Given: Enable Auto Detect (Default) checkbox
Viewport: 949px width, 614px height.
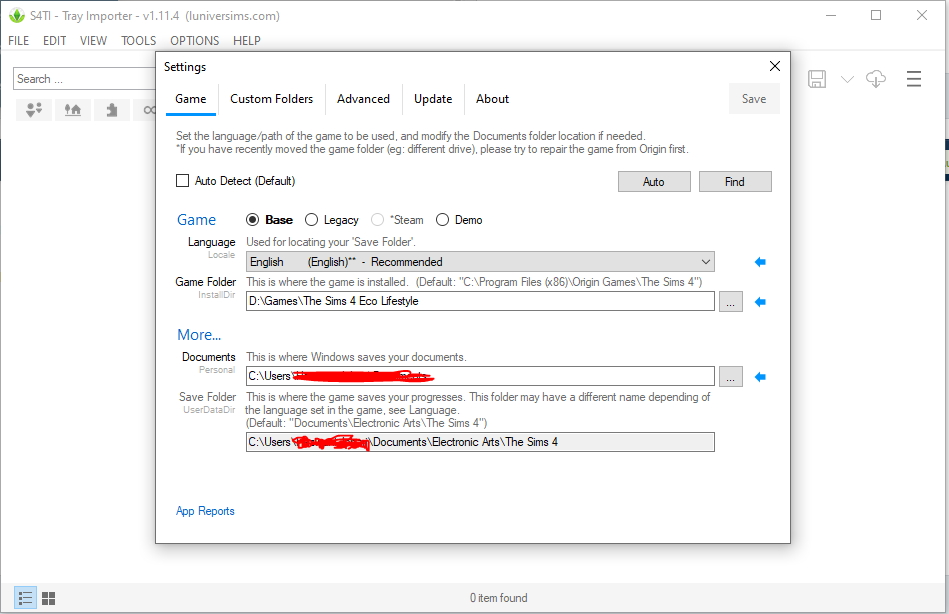Looking at the screenshot, I should pyautogui.click(x=182, y=180).
